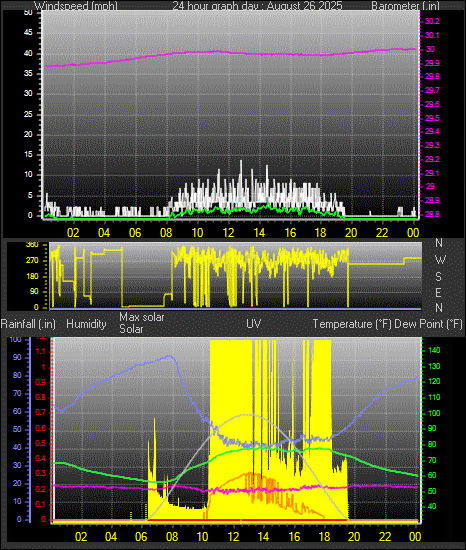
Task: Click the 0.9 rainfall axis value
Action: [41, 382]
